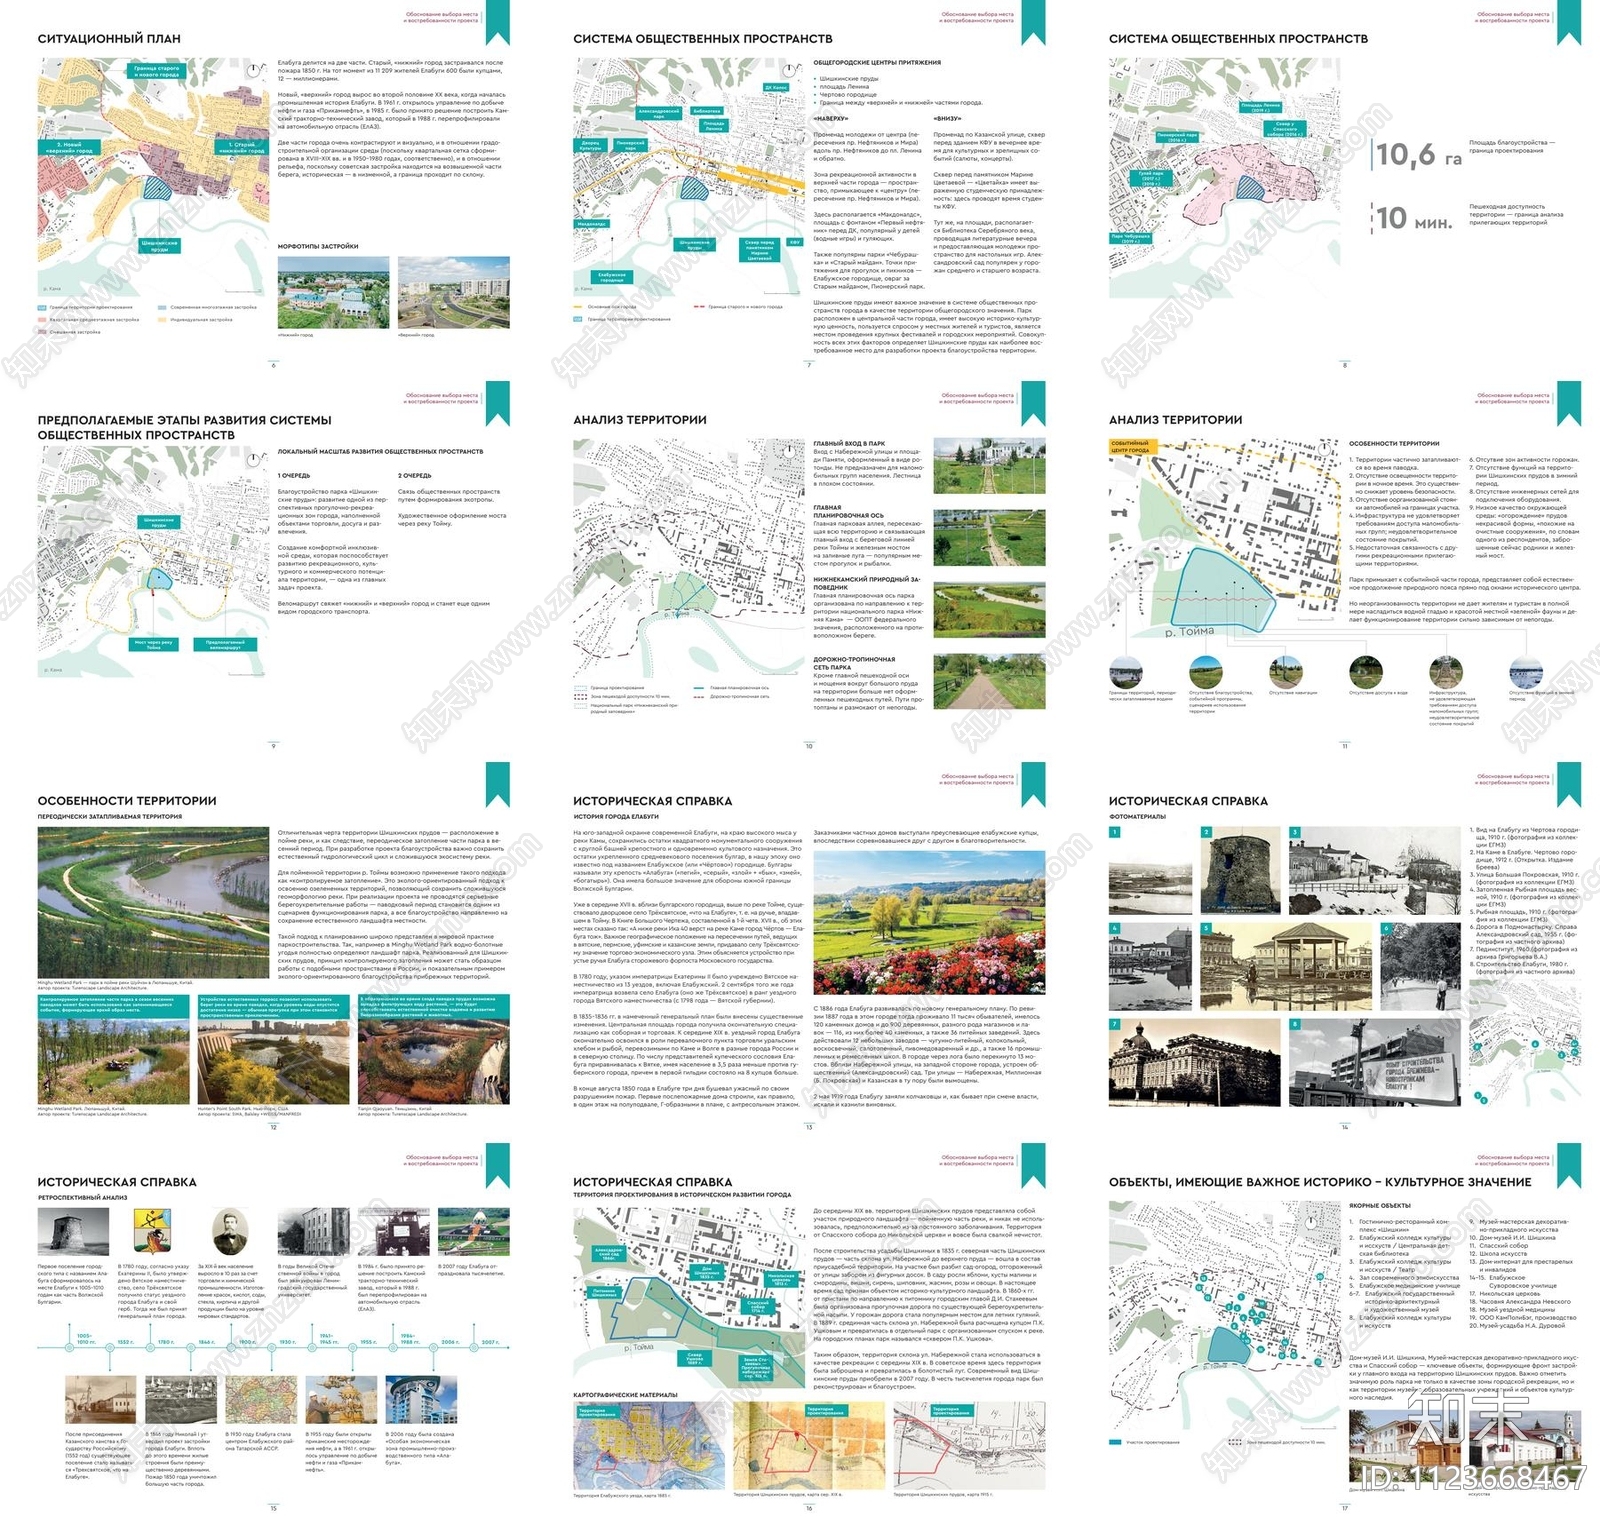Open the large Minghu Wetland Park aerial photo
1600x1517 pixels.
pos(153,903)
